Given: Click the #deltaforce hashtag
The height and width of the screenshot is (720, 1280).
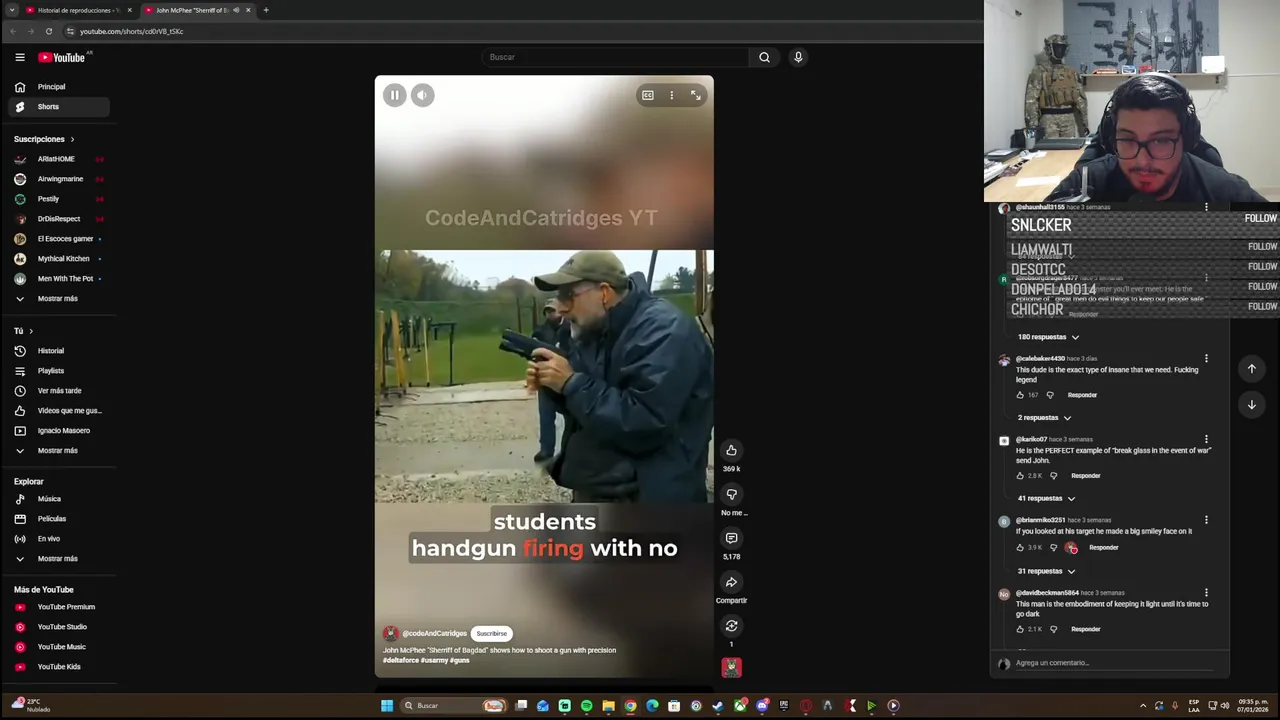Looking at the screenshot, I should pos(400,660).
